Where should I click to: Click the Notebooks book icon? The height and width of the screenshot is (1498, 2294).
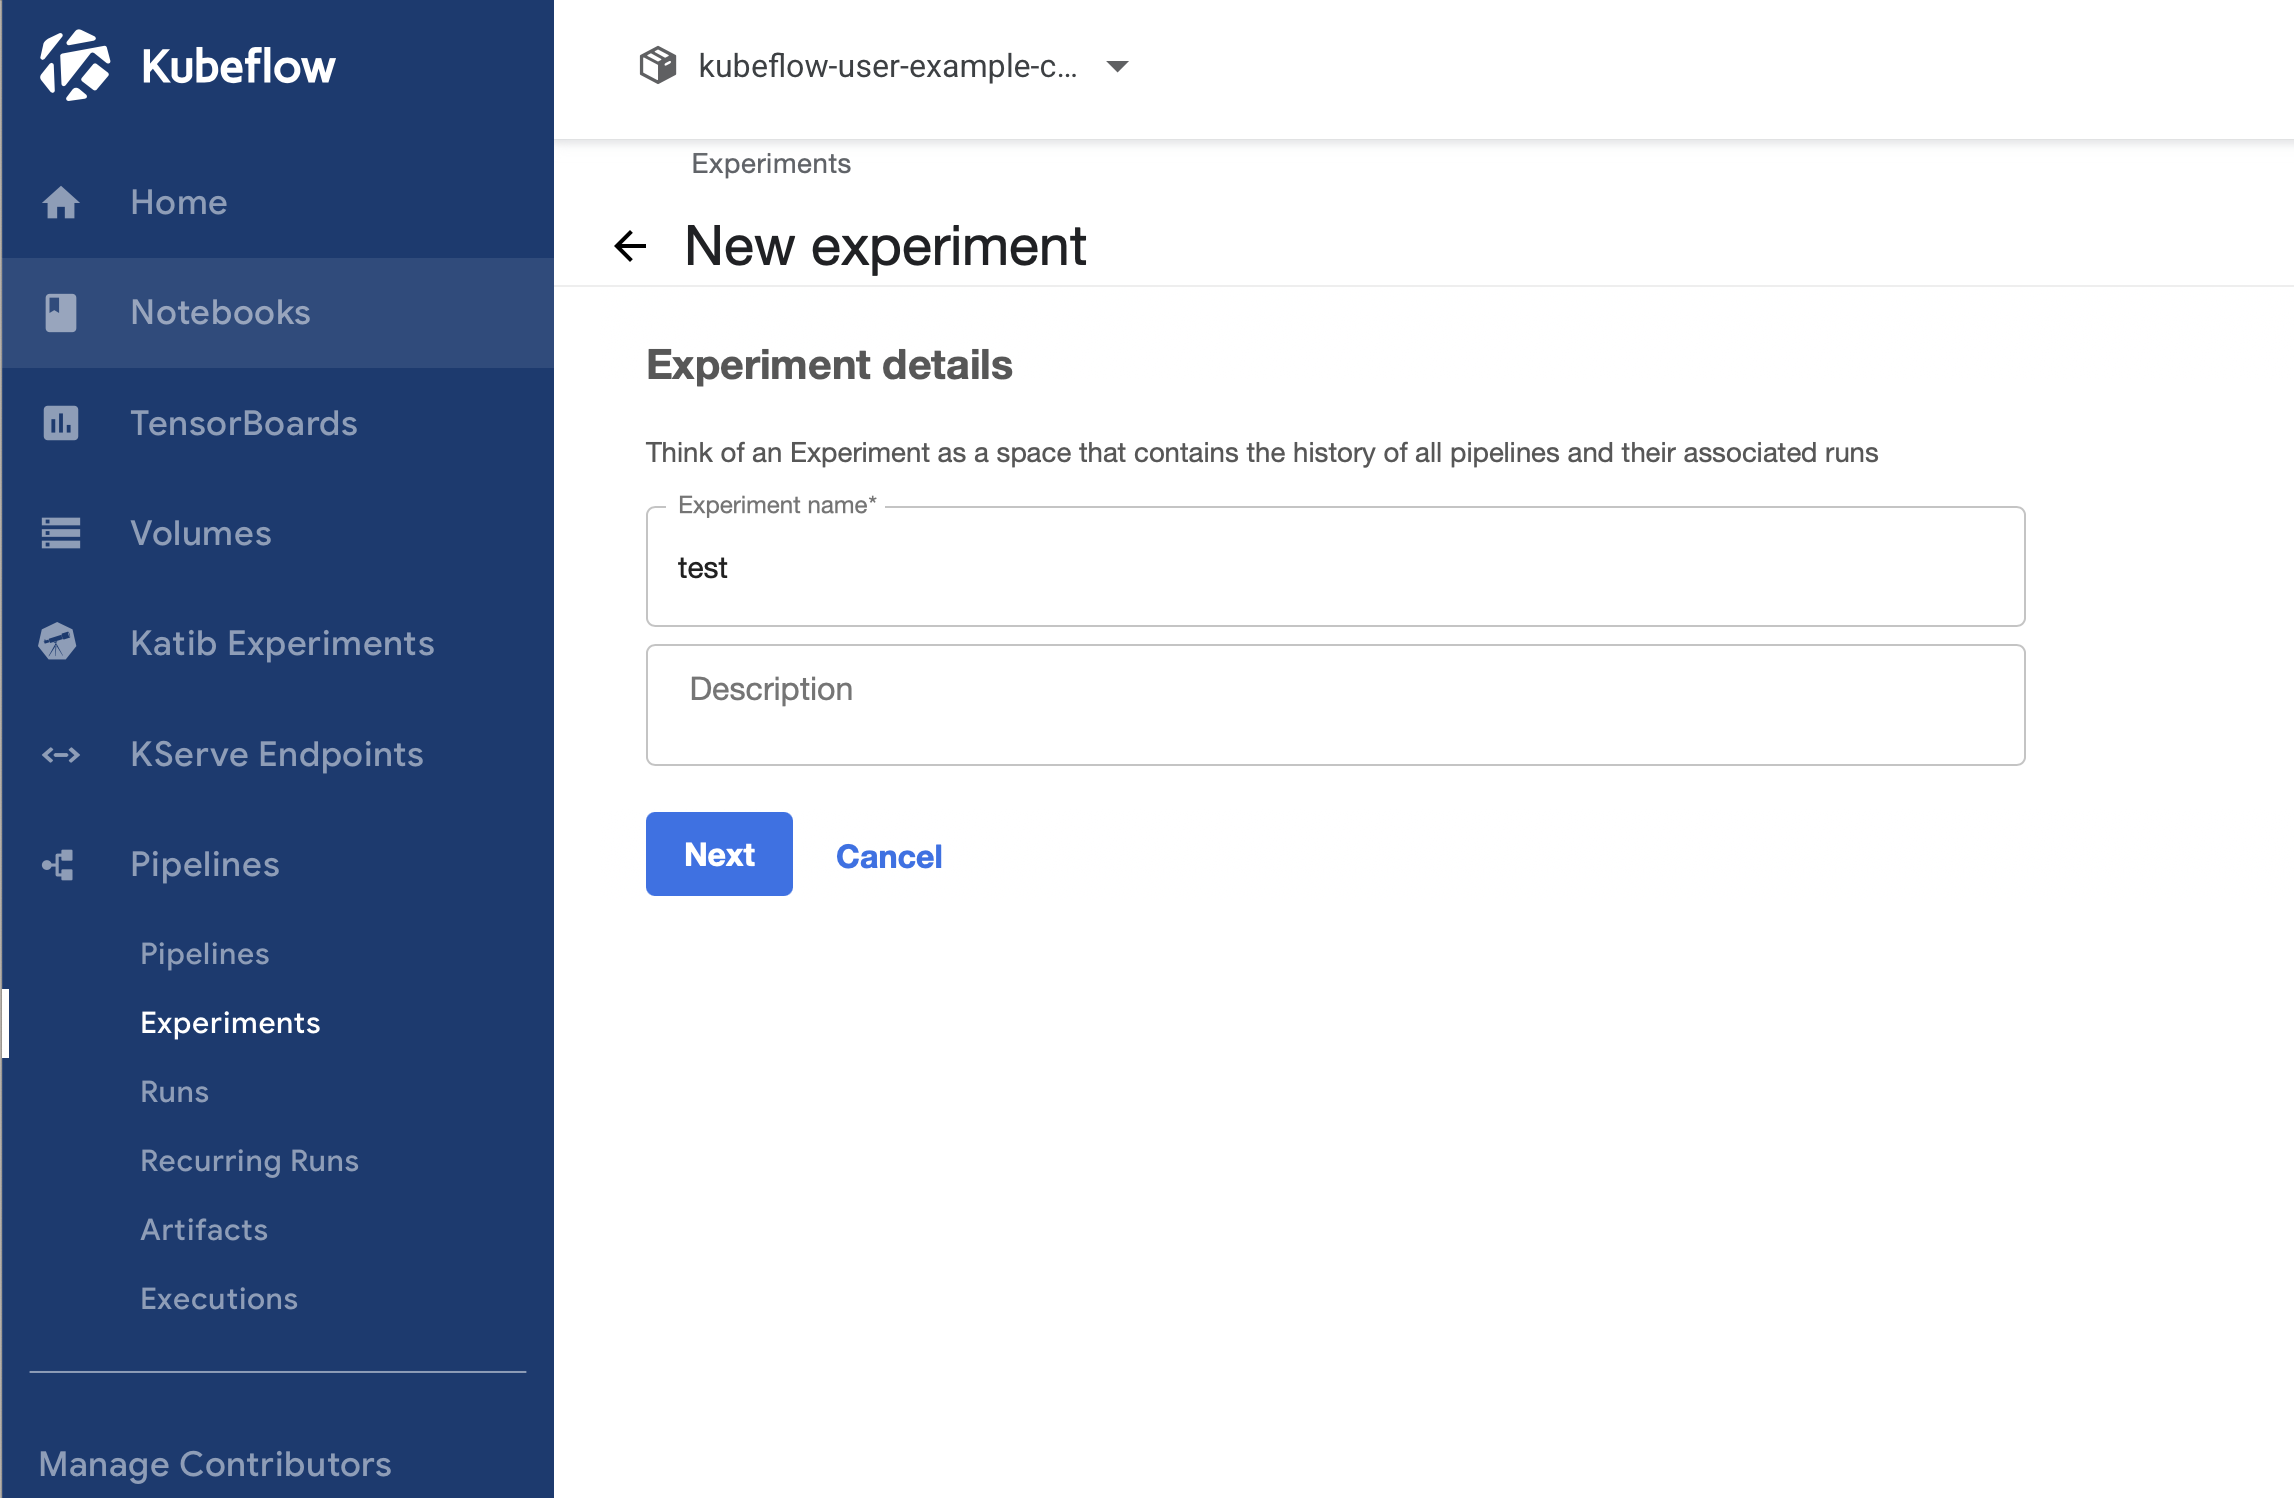click(x=61, y=313)
